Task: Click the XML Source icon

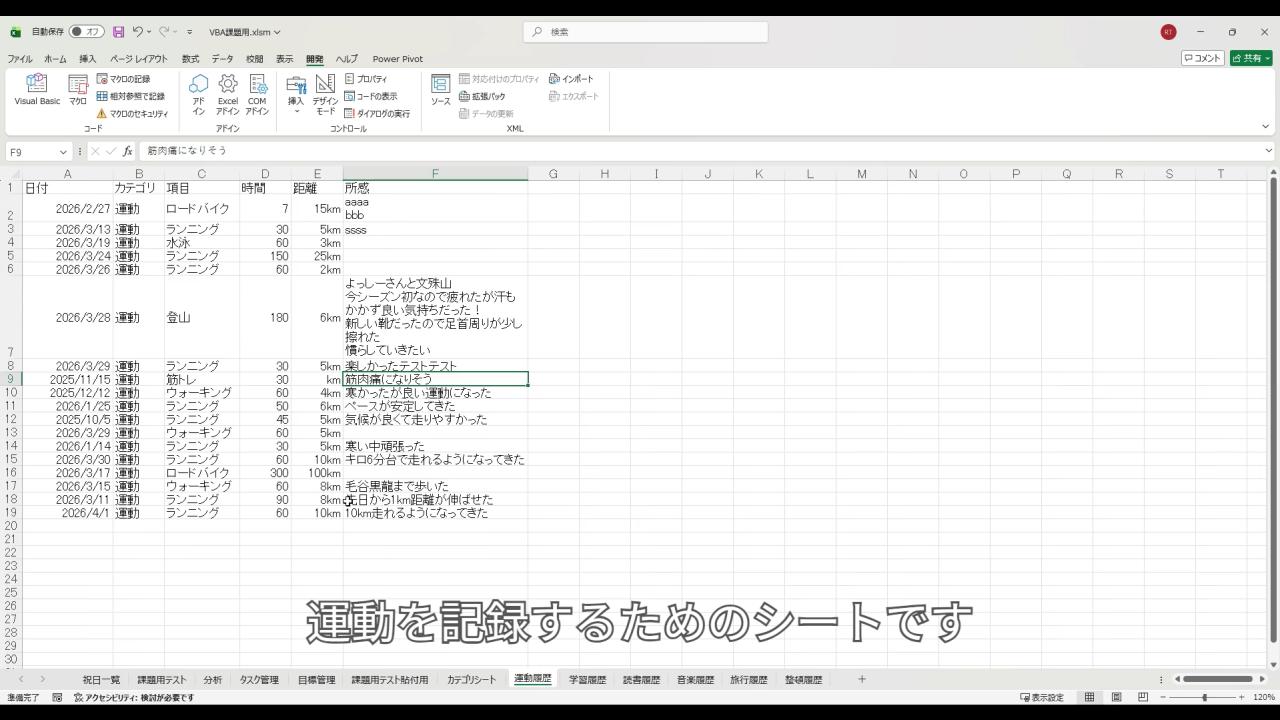Action: [440, 90]
